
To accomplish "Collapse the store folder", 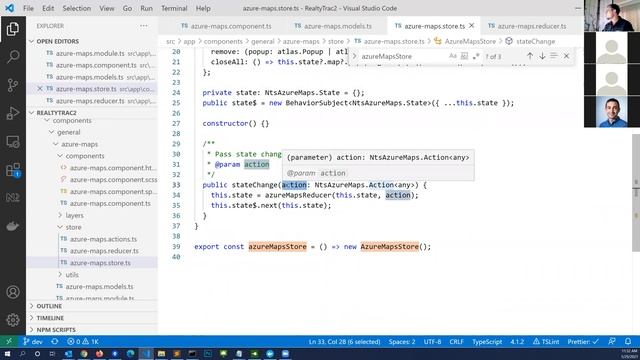I will click(x=60, y=227).
